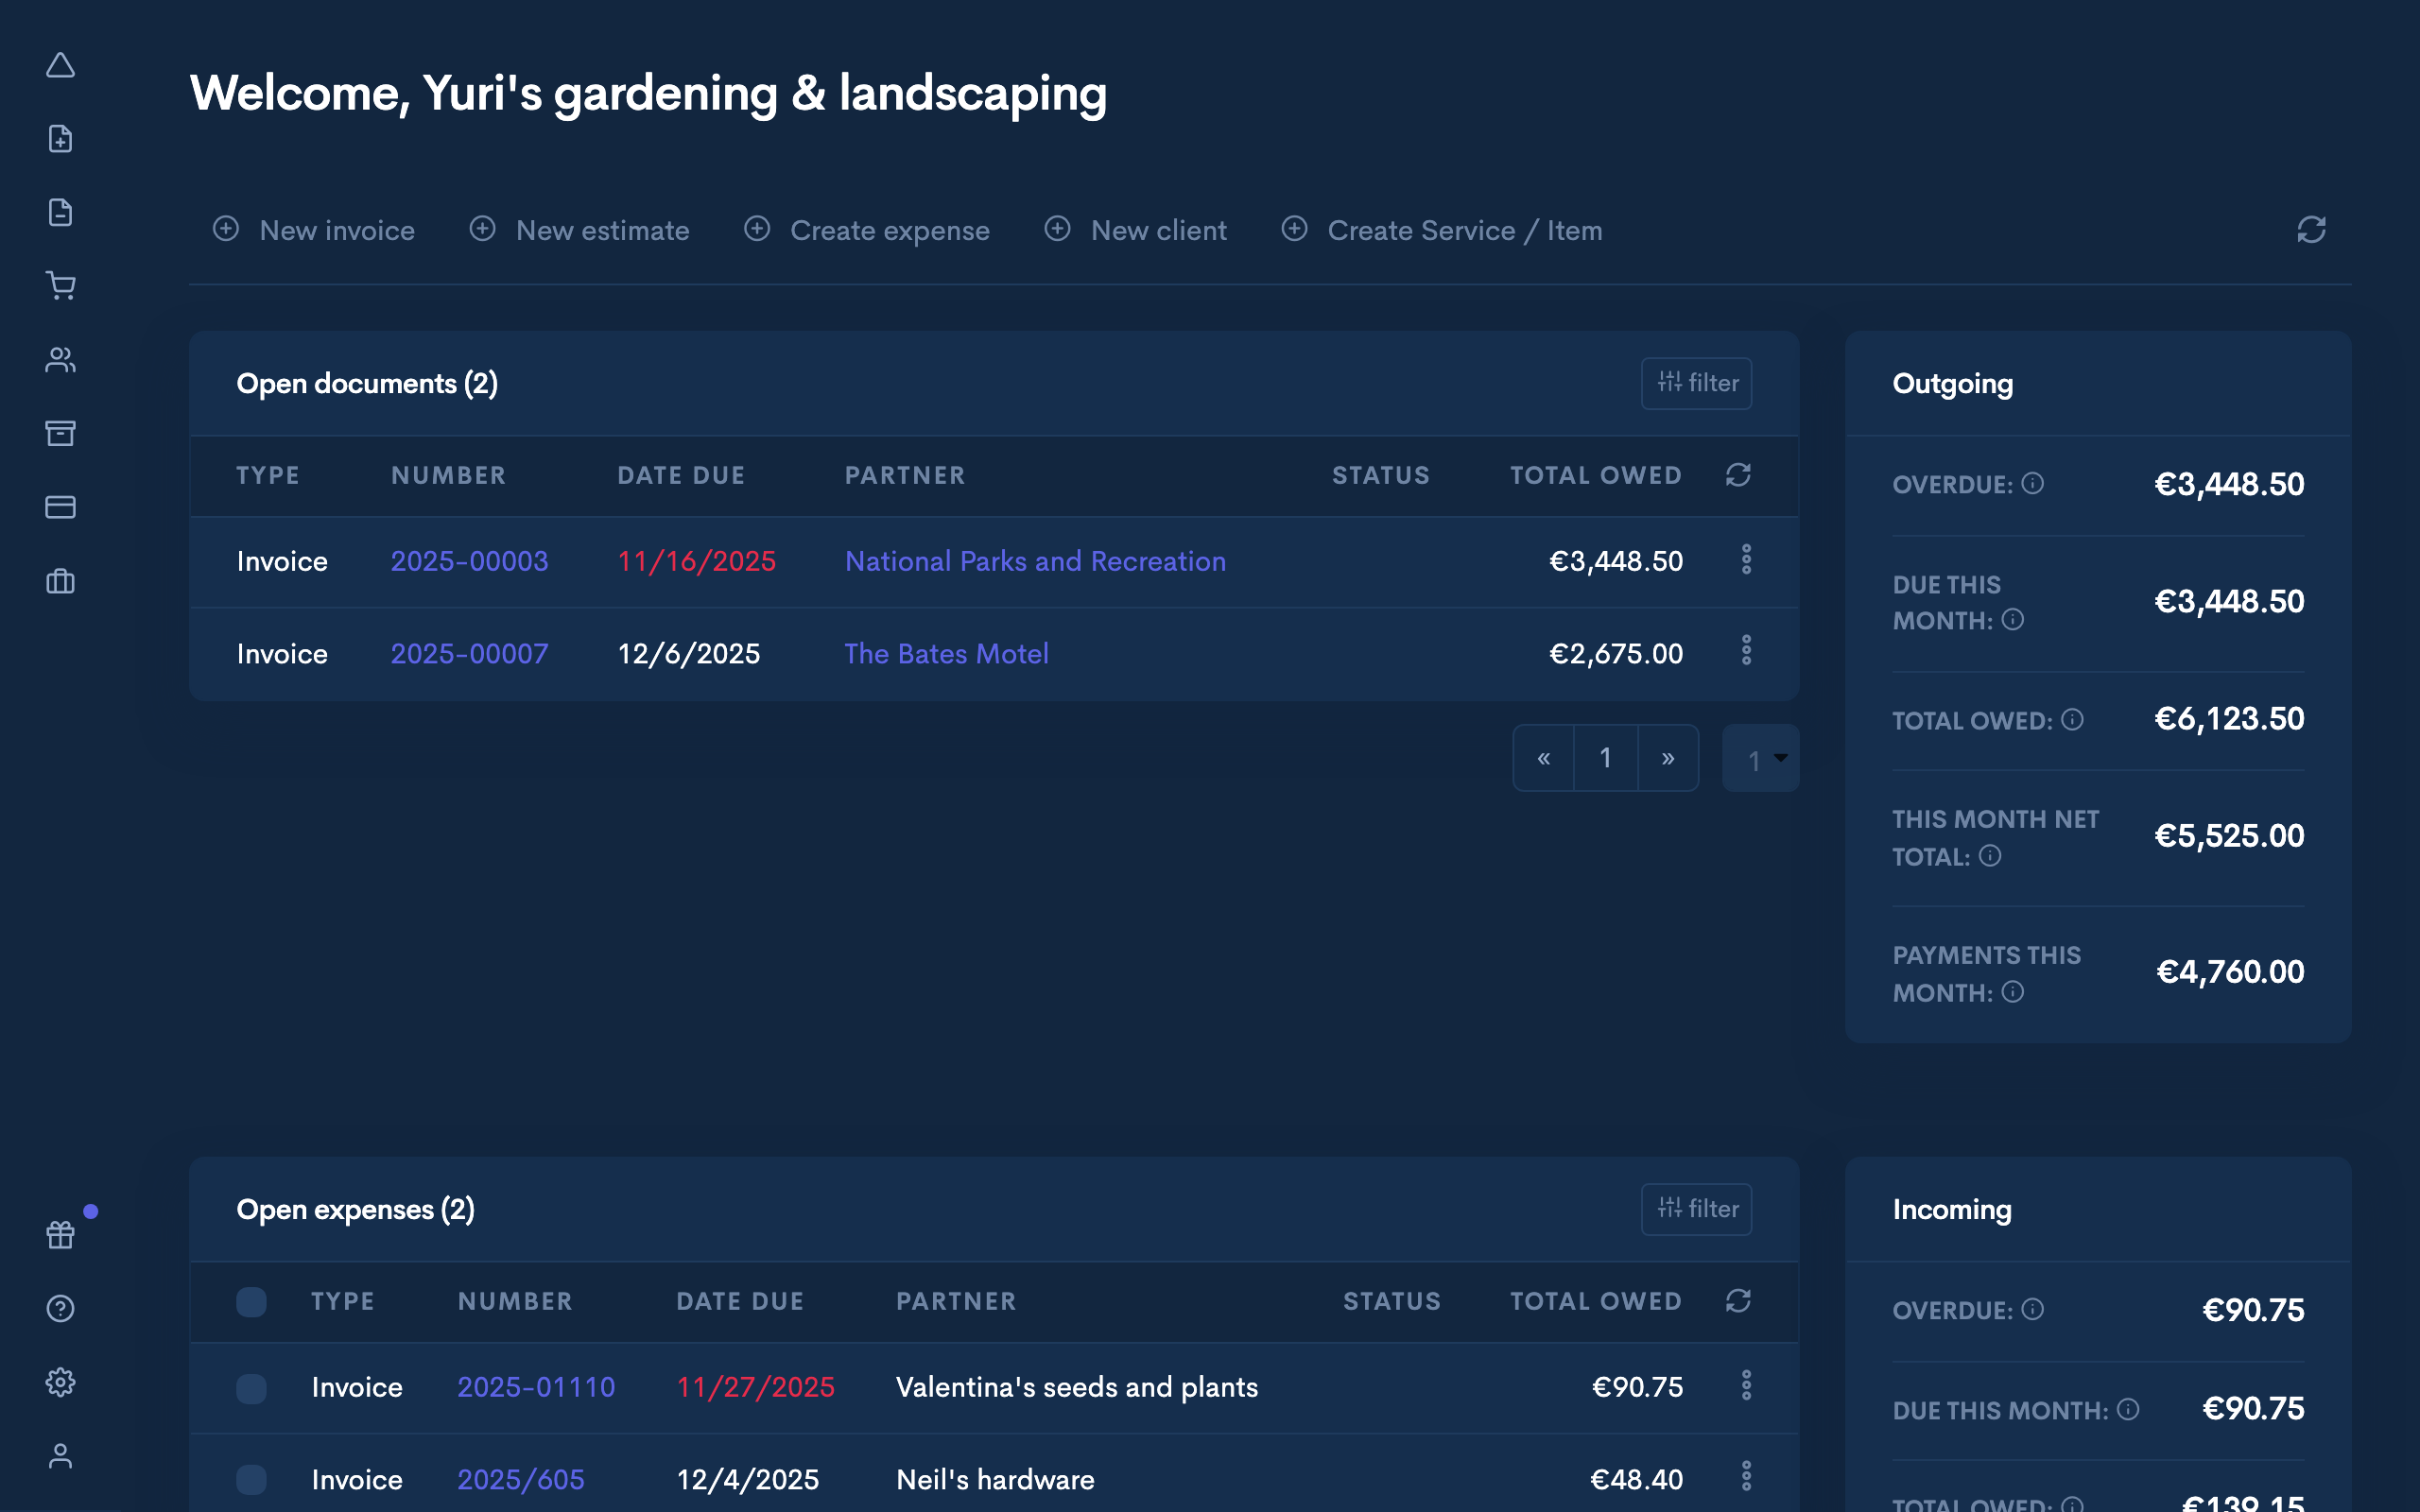Go to next page with » button
2420x1512 pixels.
pos(1667,759)
